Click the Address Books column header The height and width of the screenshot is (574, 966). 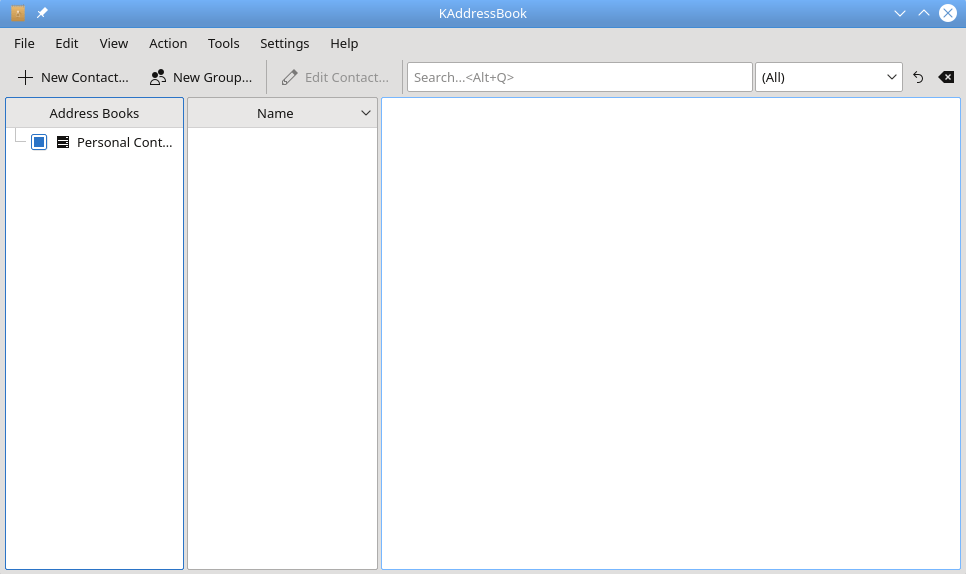(x=94, y=113)
